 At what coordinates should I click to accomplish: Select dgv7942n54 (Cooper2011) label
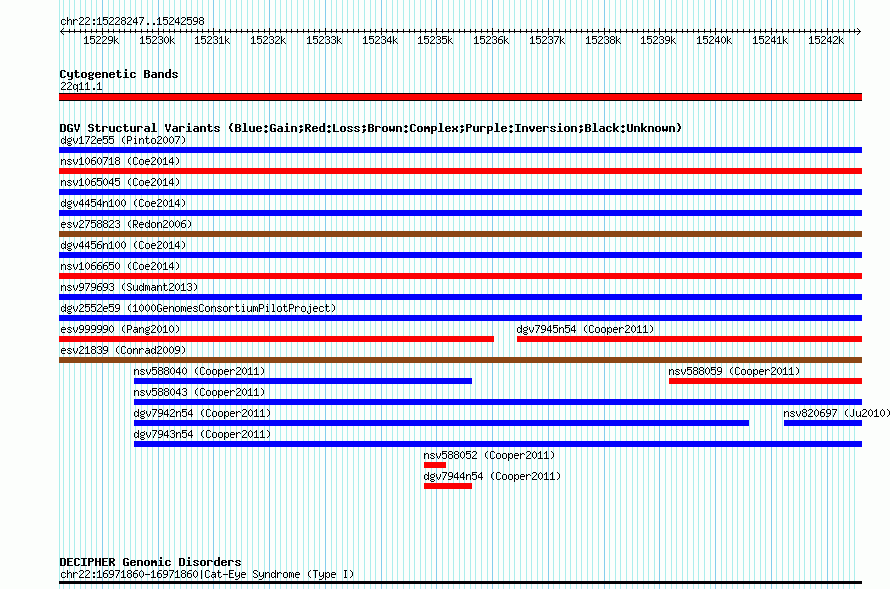click(202, 413)
